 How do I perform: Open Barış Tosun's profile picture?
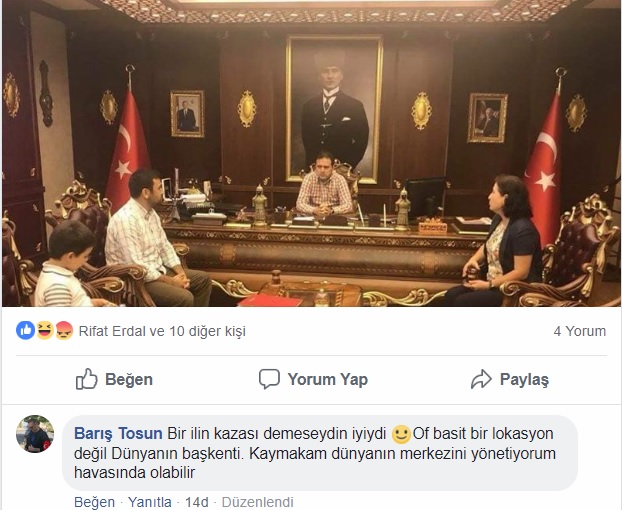tap(35, 434)
